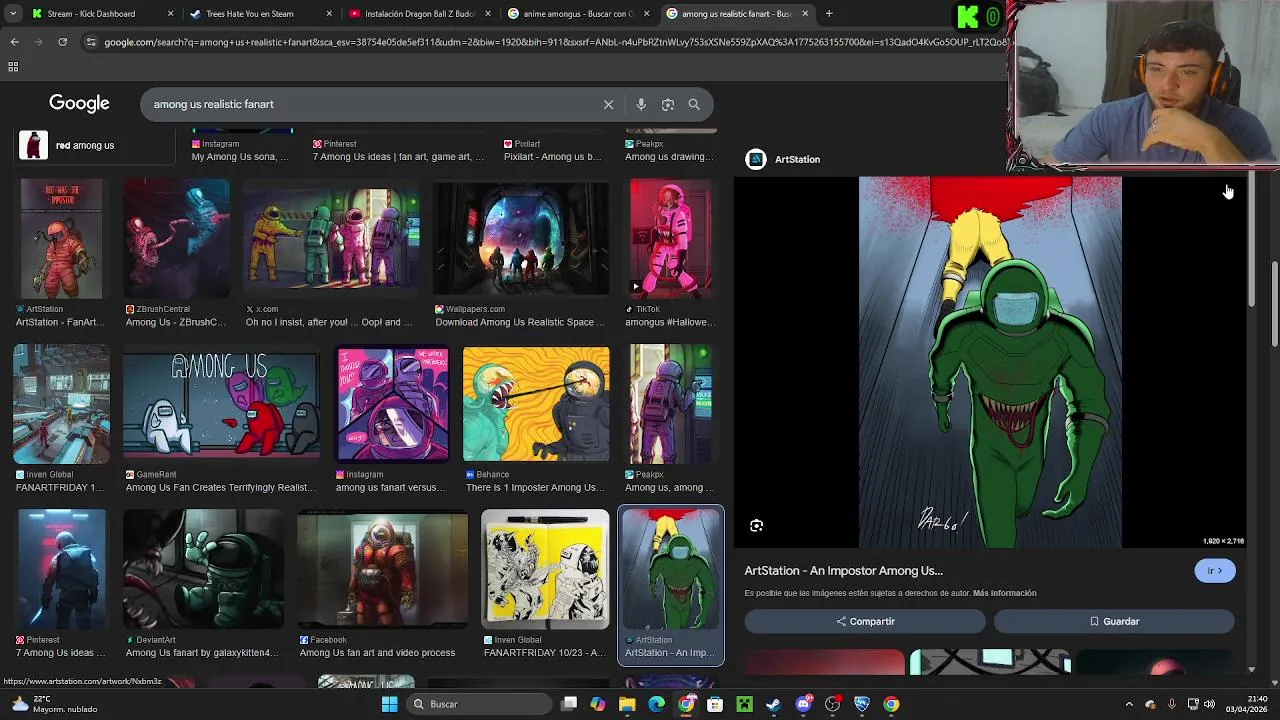Click the taskbar Buscar search box
The width and height of the screenshot is (1280, 720).
click(x=478, y=704)
